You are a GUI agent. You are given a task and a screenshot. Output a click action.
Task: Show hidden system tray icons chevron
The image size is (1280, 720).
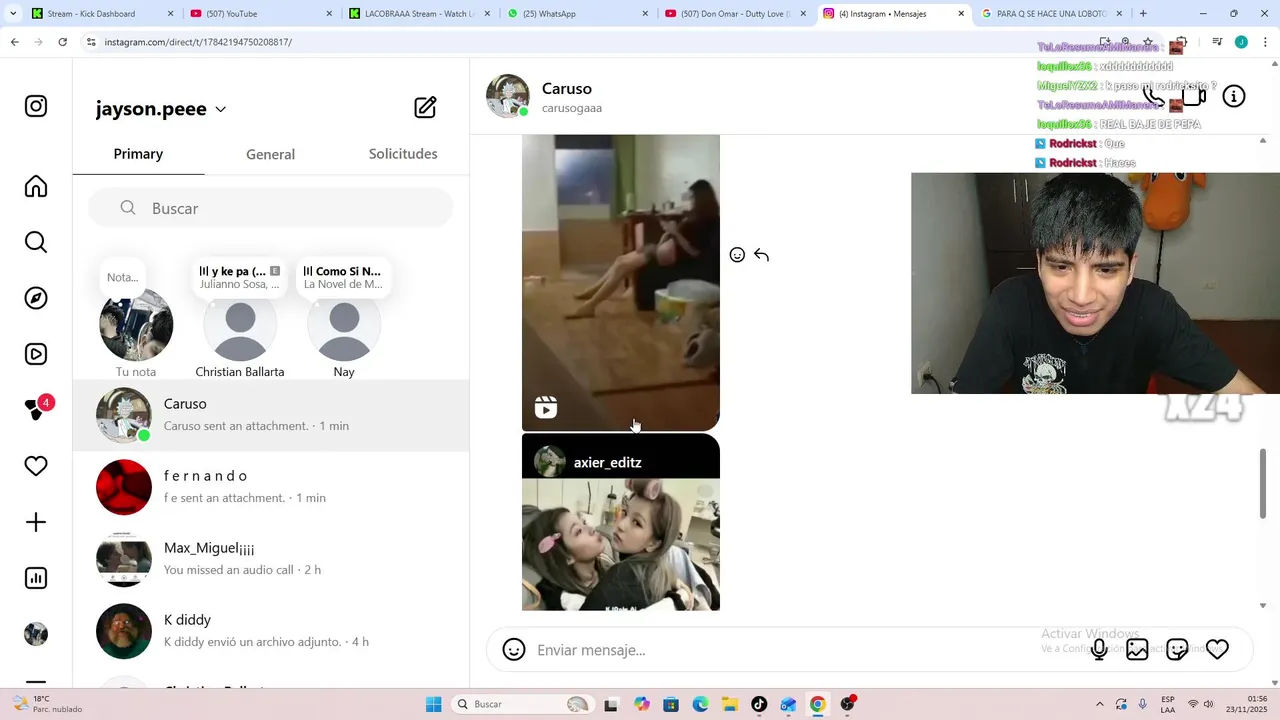(1100, 704)
